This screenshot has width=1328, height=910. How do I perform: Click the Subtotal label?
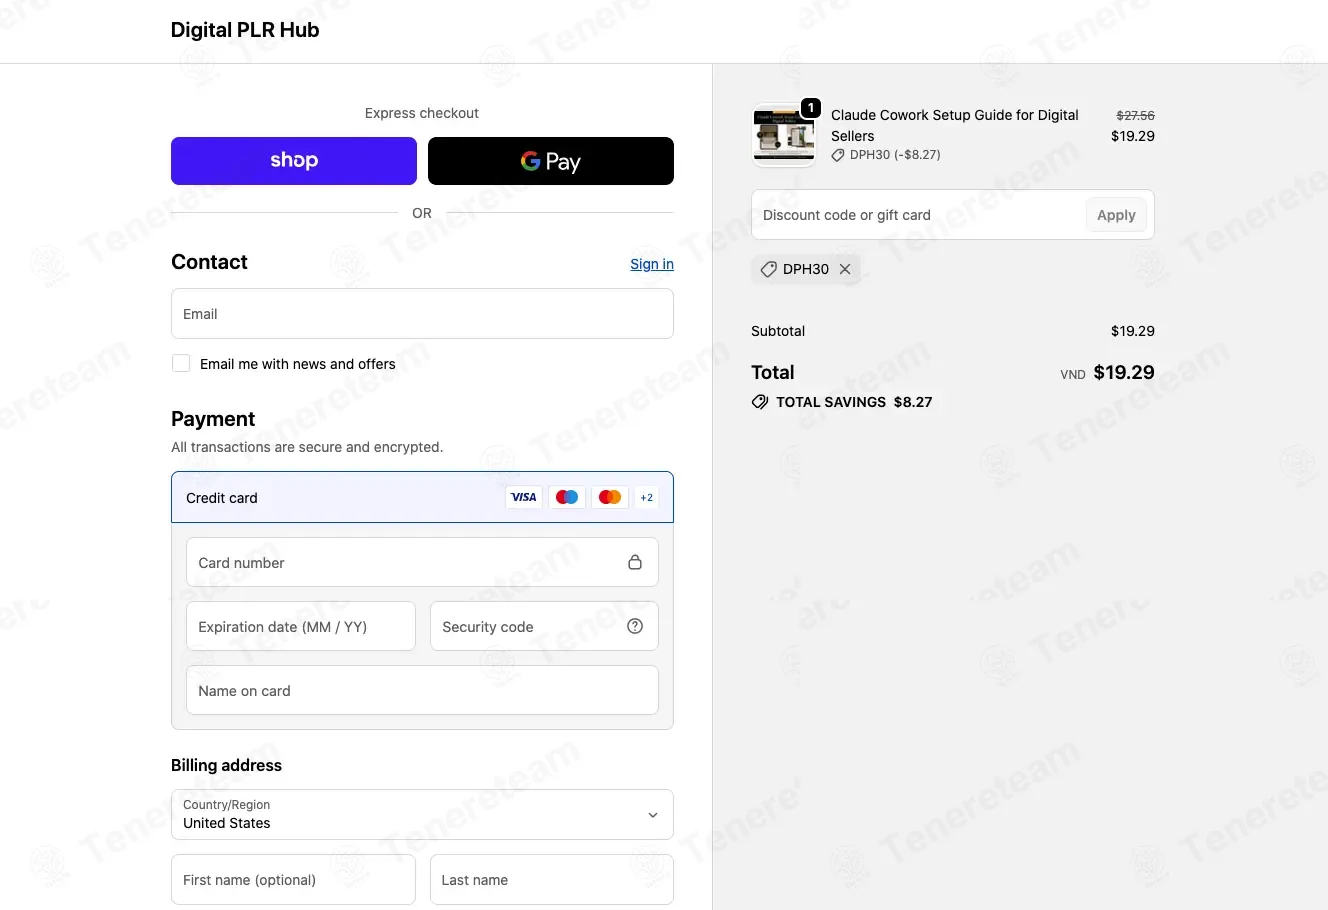[x=778, y=331]
